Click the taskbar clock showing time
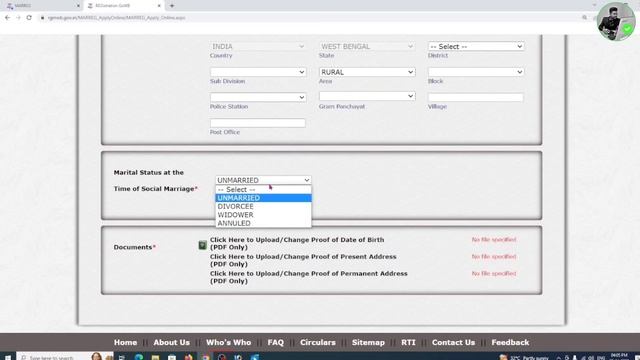This screenshot has width=640, height=360. (619, 357)
